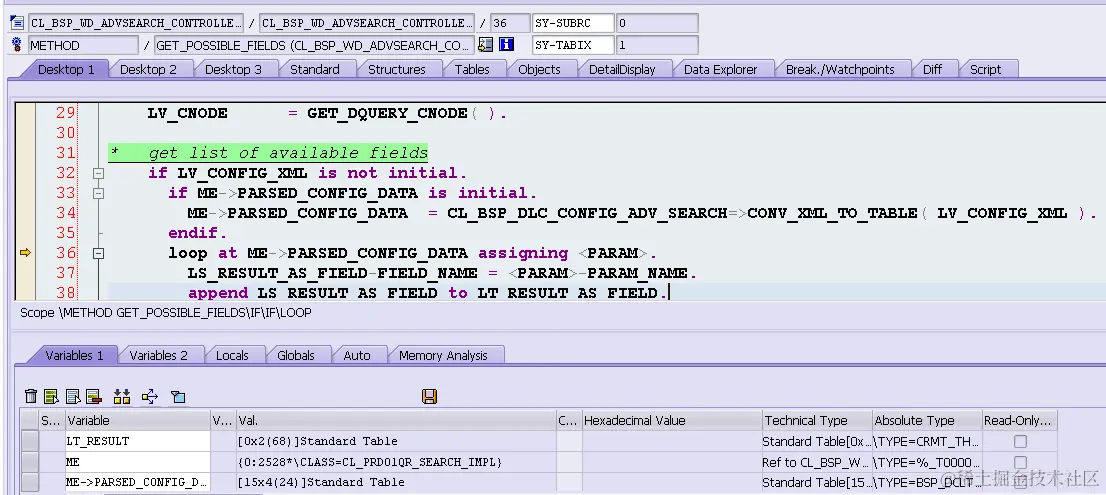Click the program document icon beside class name

pos(17,23)
